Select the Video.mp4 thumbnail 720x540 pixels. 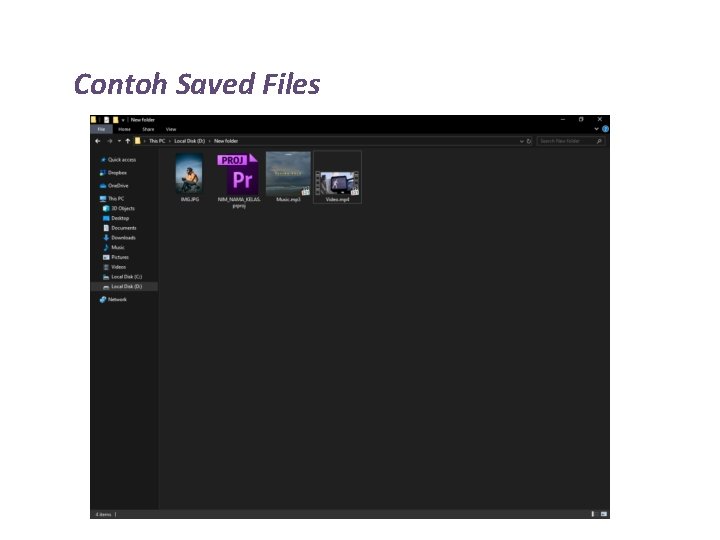click(338, 183)
